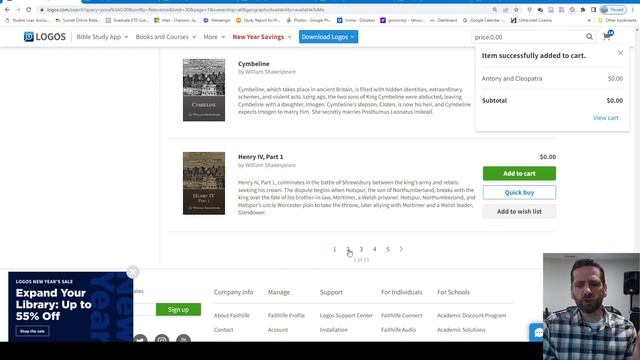This screenshot has height=360, width=640.
Task: Open Installation footer link
Action: point(333,330)
